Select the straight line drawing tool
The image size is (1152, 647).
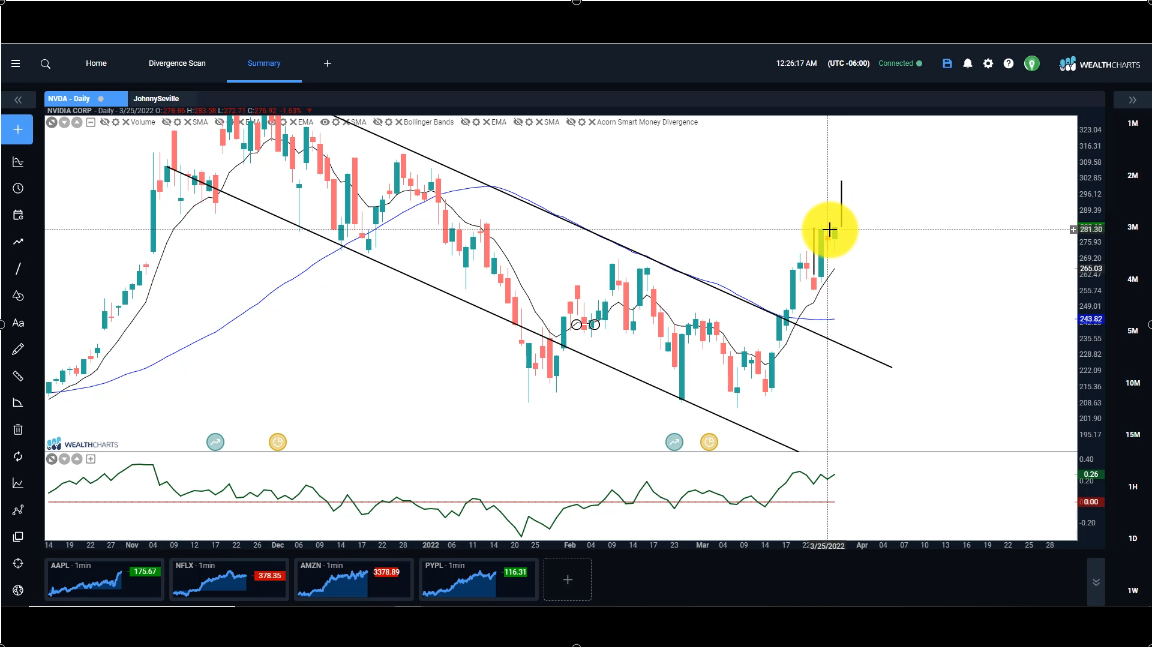pyautogui.click(x=18, y=269)
